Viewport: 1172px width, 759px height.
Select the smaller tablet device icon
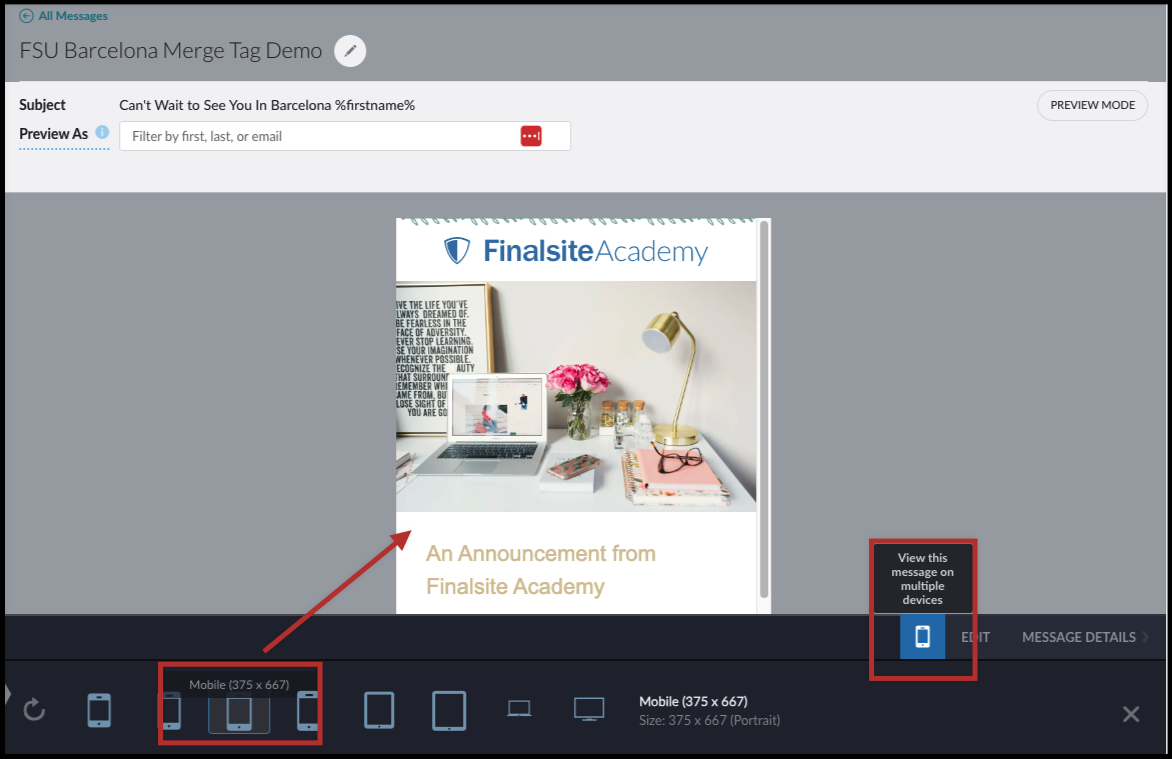379,710
